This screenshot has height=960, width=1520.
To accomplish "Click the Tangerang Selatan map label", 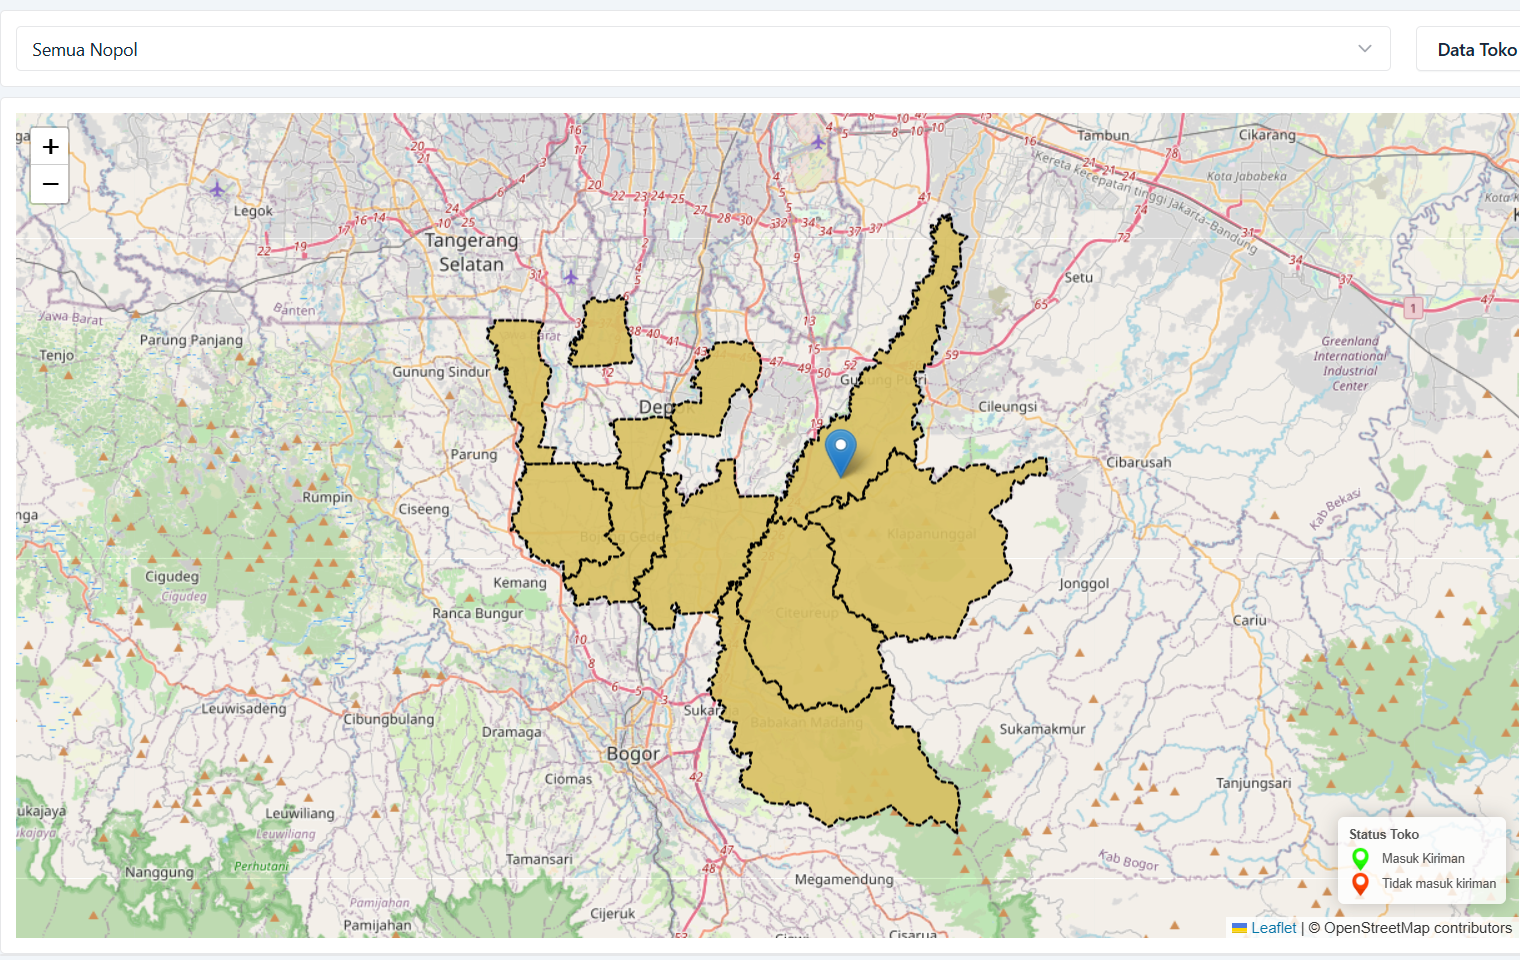I will [x=471, y=252].
